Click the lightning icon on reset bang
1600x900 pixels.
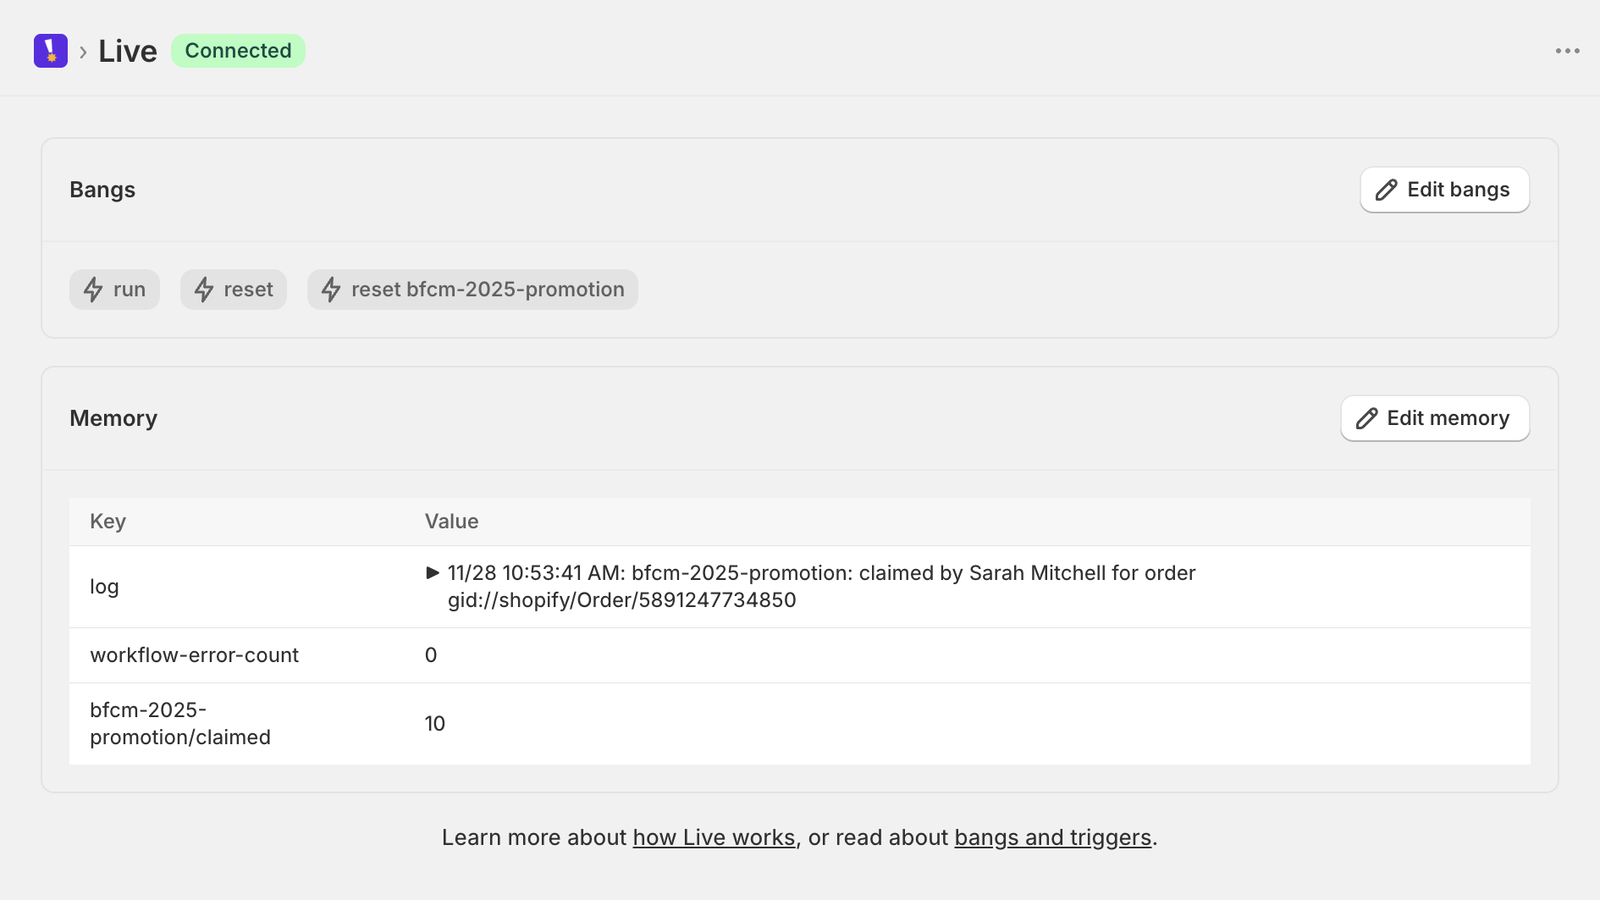tap(204, 290)
